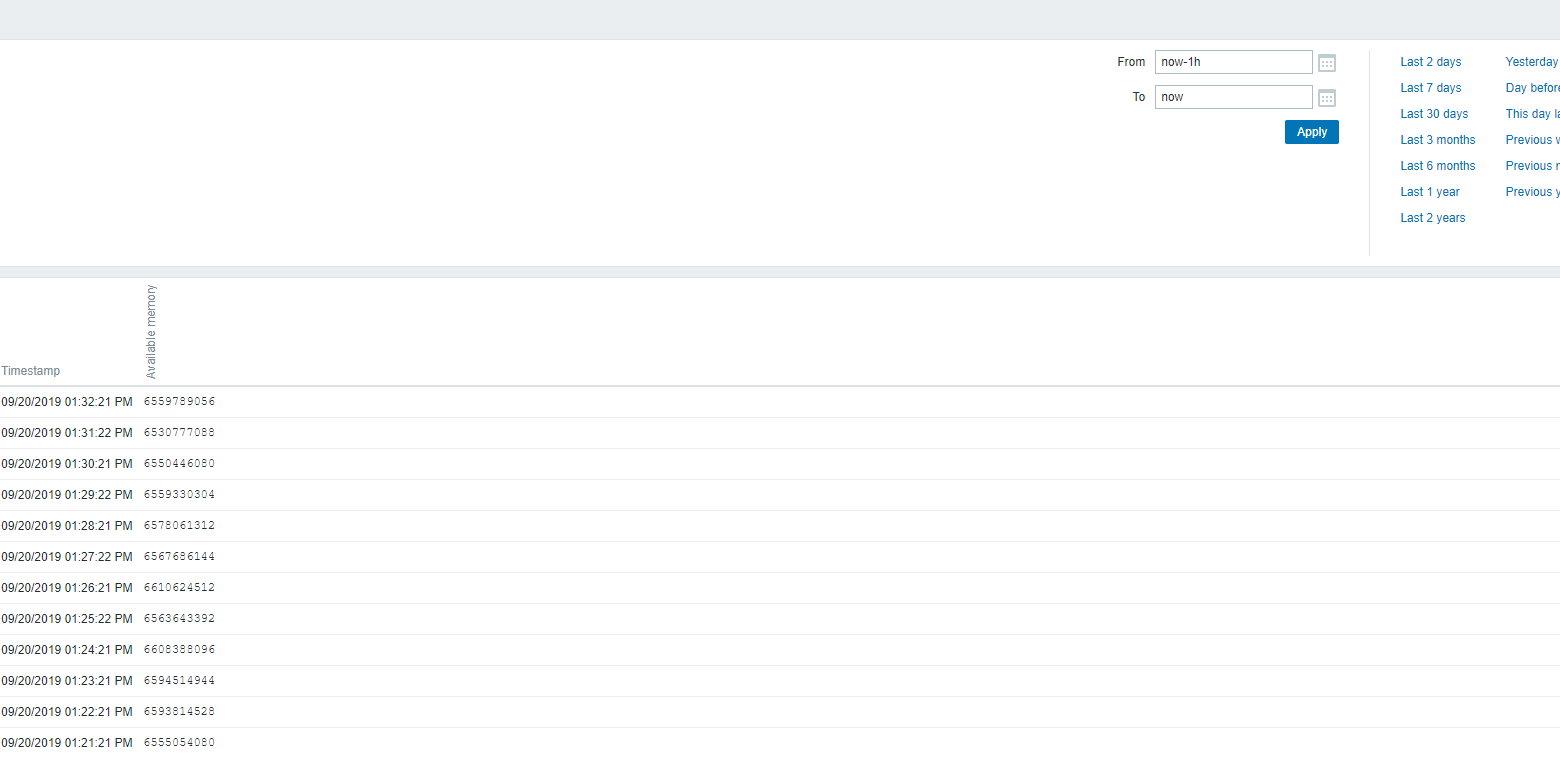Click the This day last week link
Screen dimensions: 1560x758
[1532, 114]
